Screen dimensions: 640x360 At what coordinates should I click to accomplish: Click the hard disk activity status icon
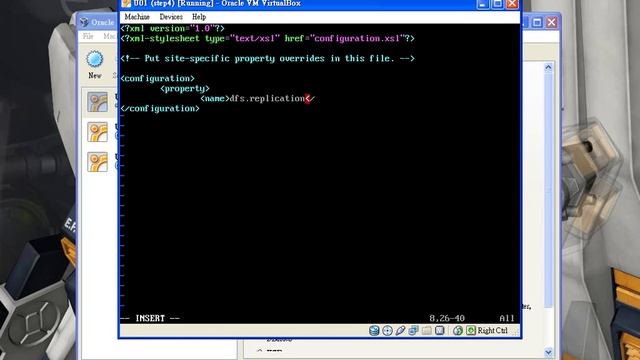374,330
